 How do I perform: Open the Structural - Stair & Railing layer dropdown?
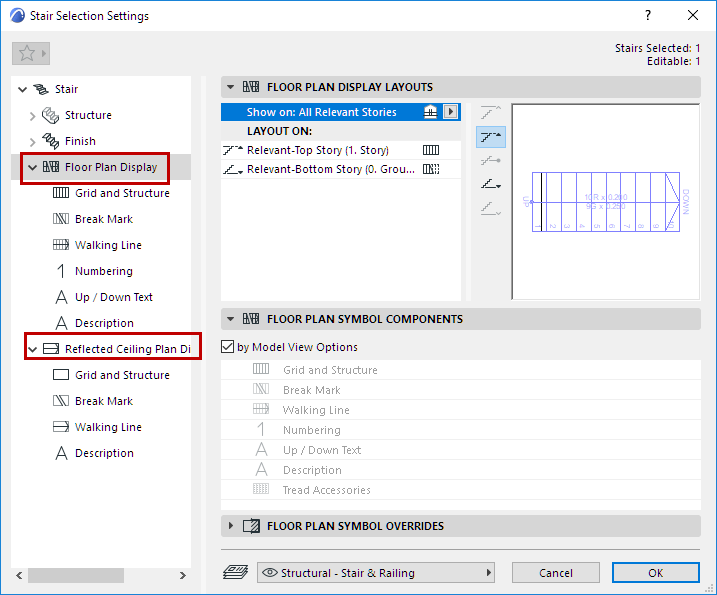[x=376, y=573]
